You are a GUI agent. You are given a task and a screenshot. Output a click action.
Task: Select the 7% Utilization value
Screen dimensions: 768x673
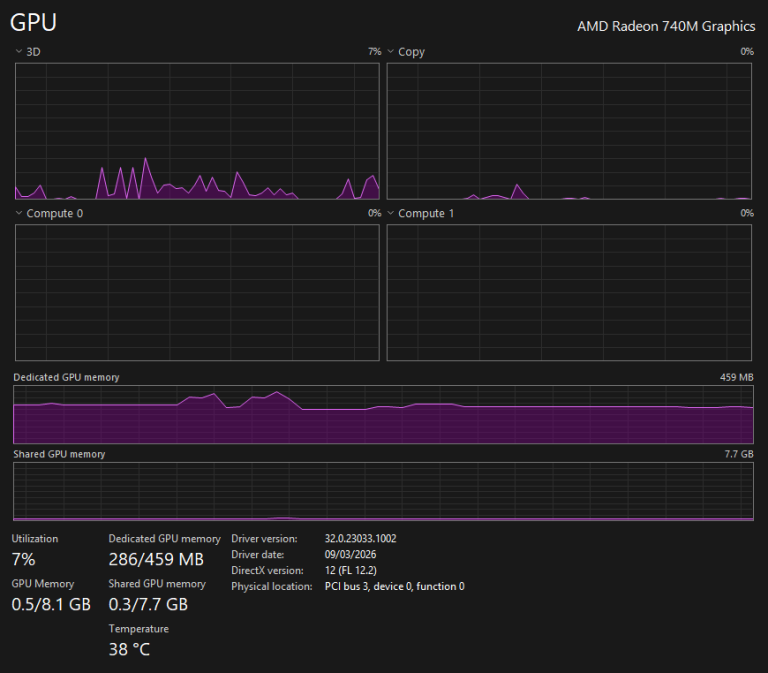[x=23, y=559]
